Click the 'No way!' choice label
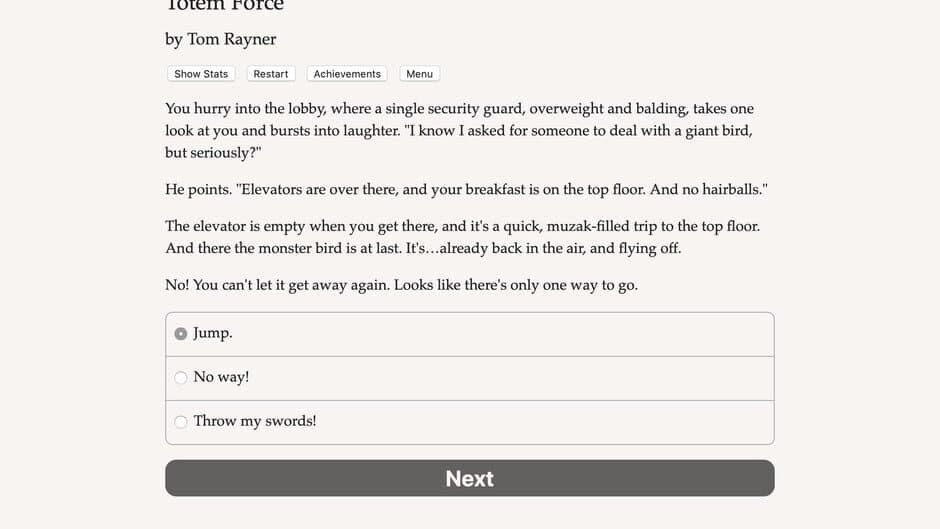940x529 pixels. click(221, 377)
